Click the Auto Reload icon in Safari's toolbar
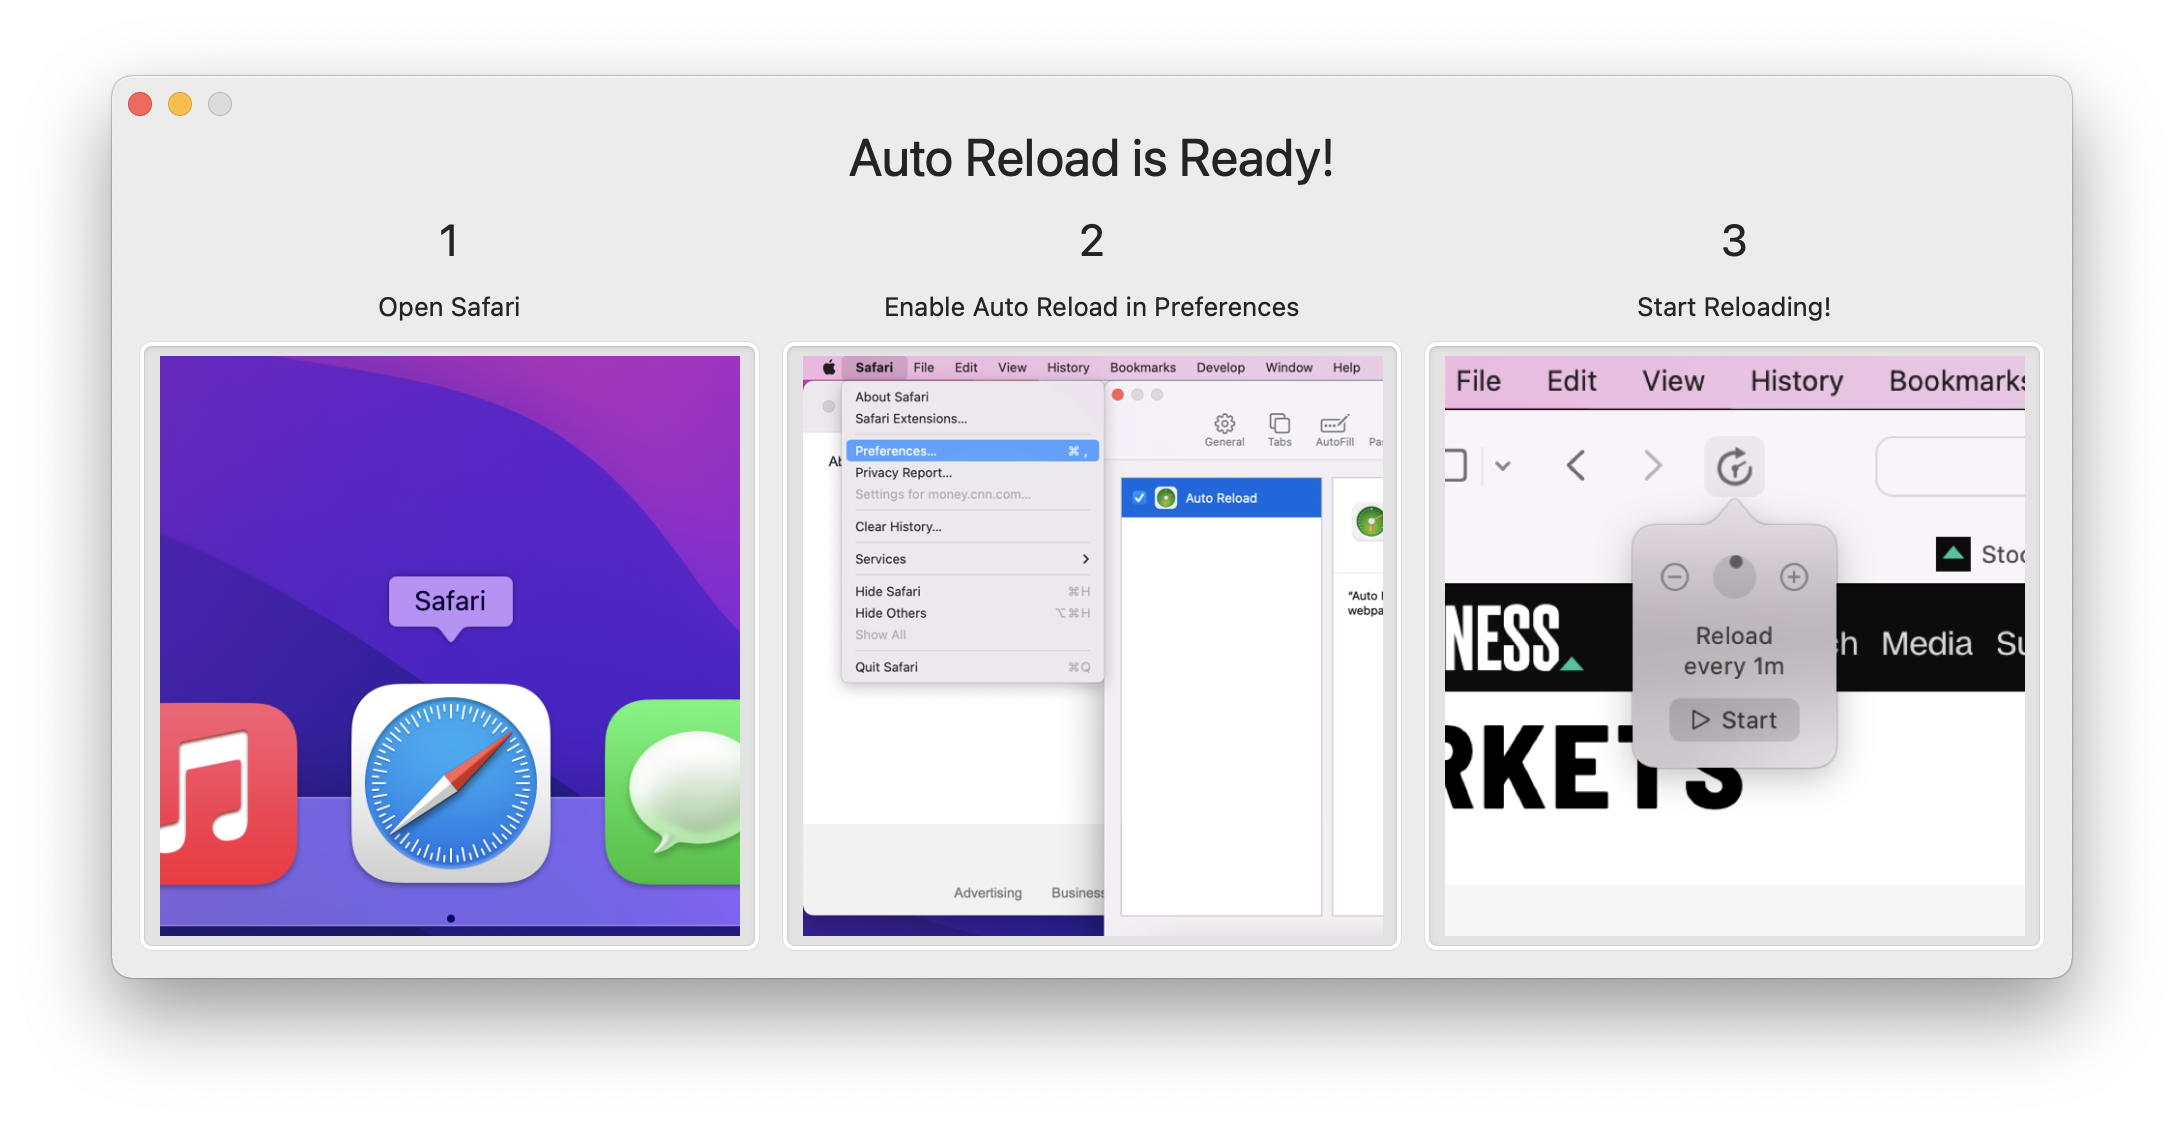The width and height of the screenshot is (2184, 1126). [1734, 466]
